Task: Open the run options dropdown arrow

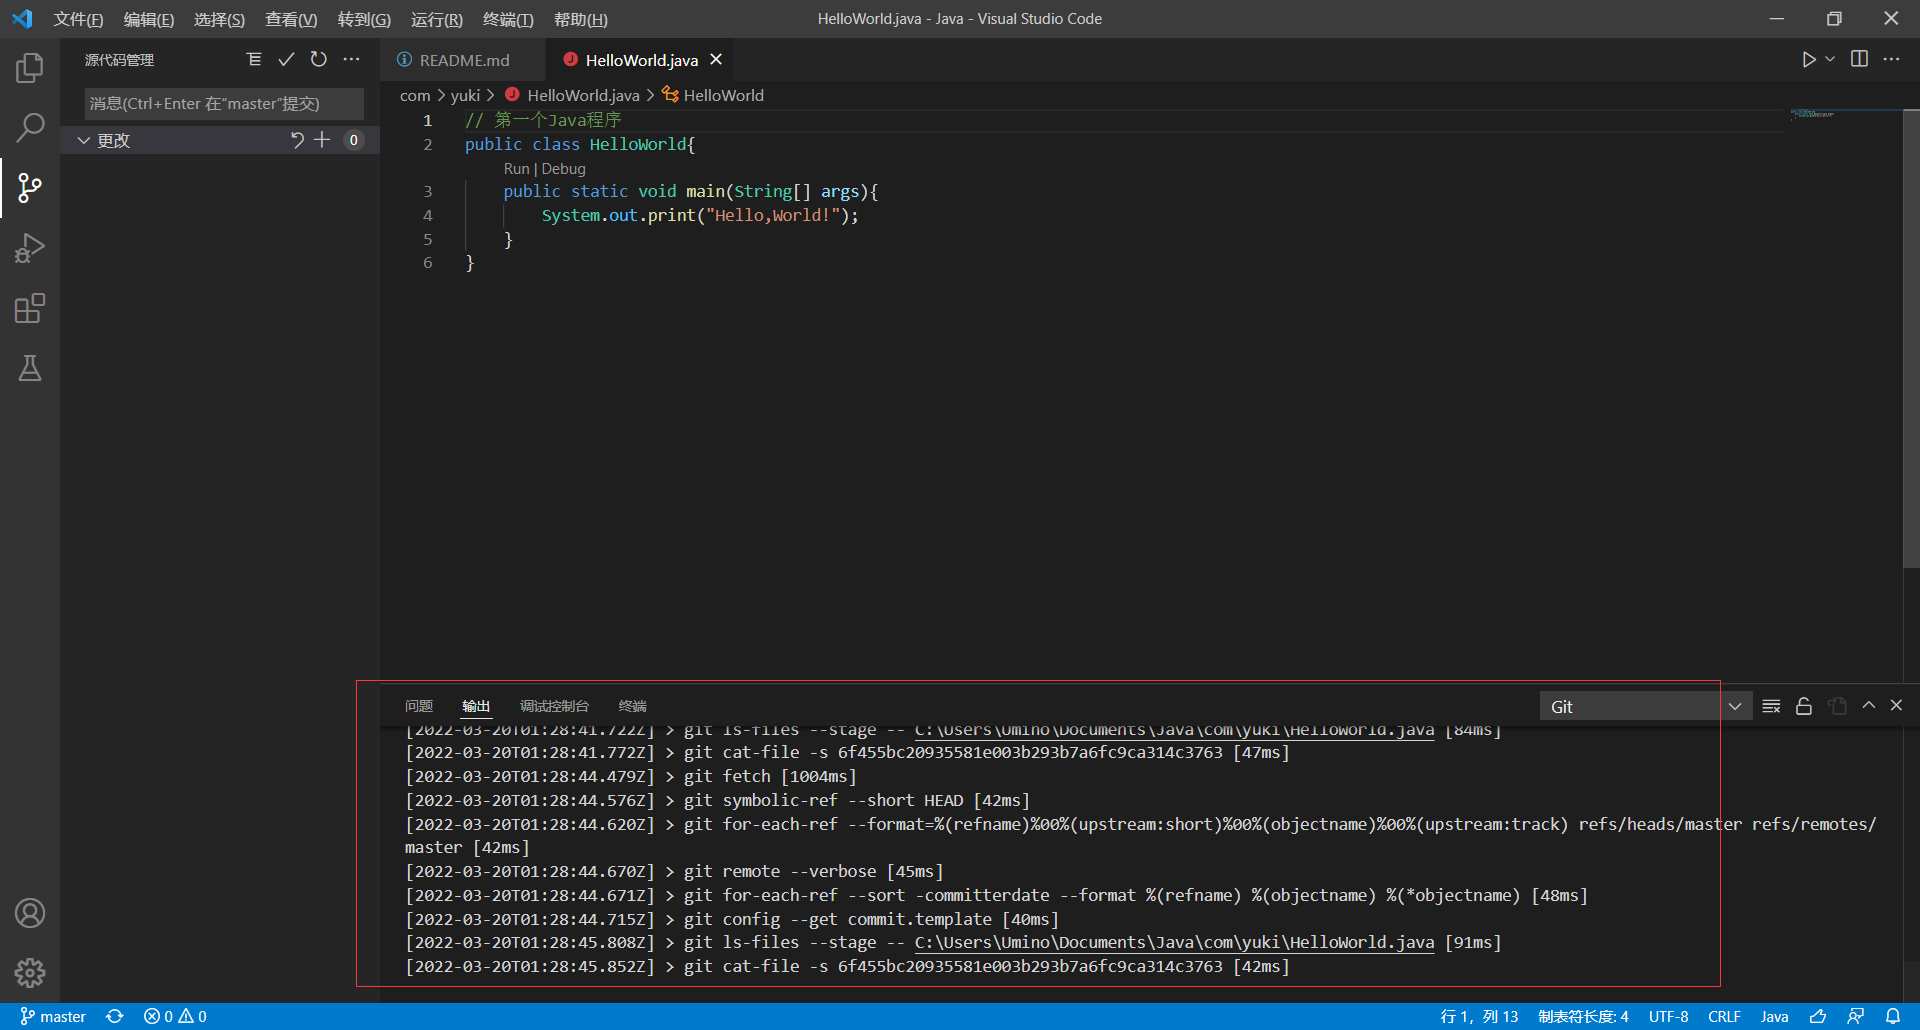Action: 1830,60
